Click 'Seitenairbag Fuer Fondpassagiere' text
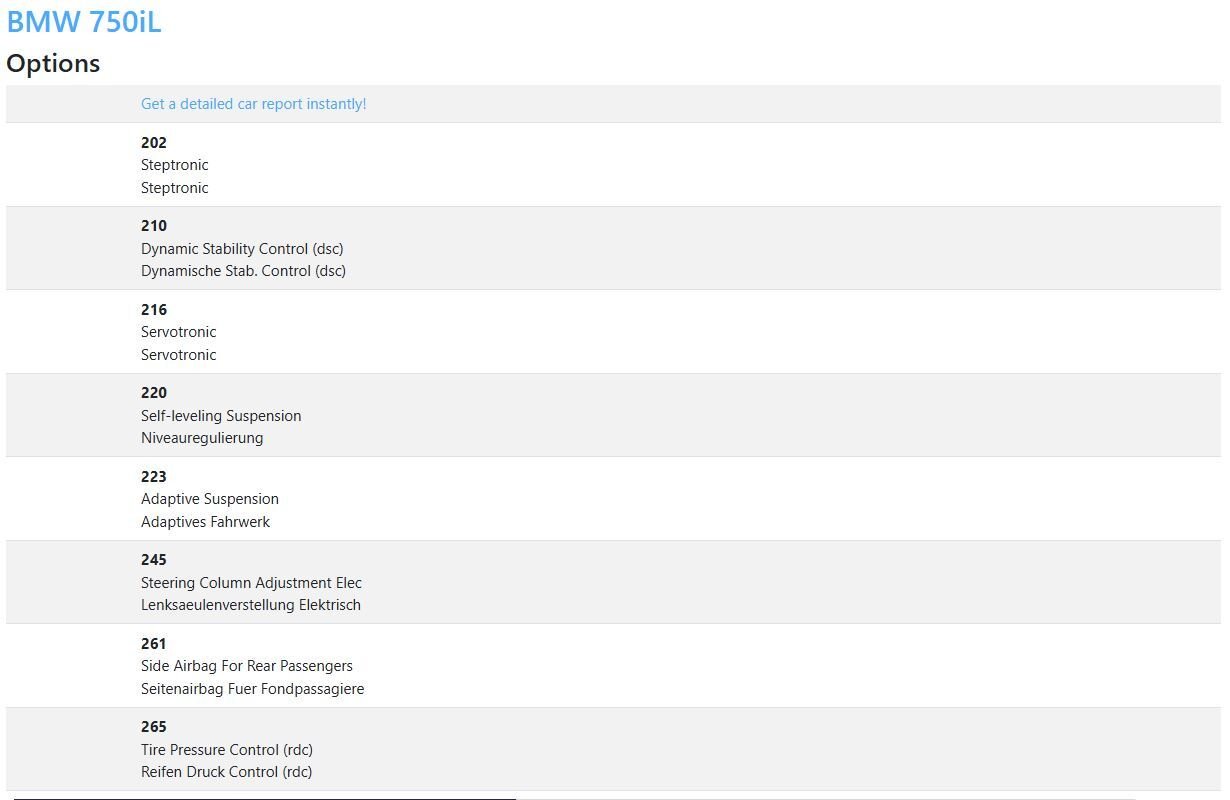The image size is (1230, 800). (253, 689)
